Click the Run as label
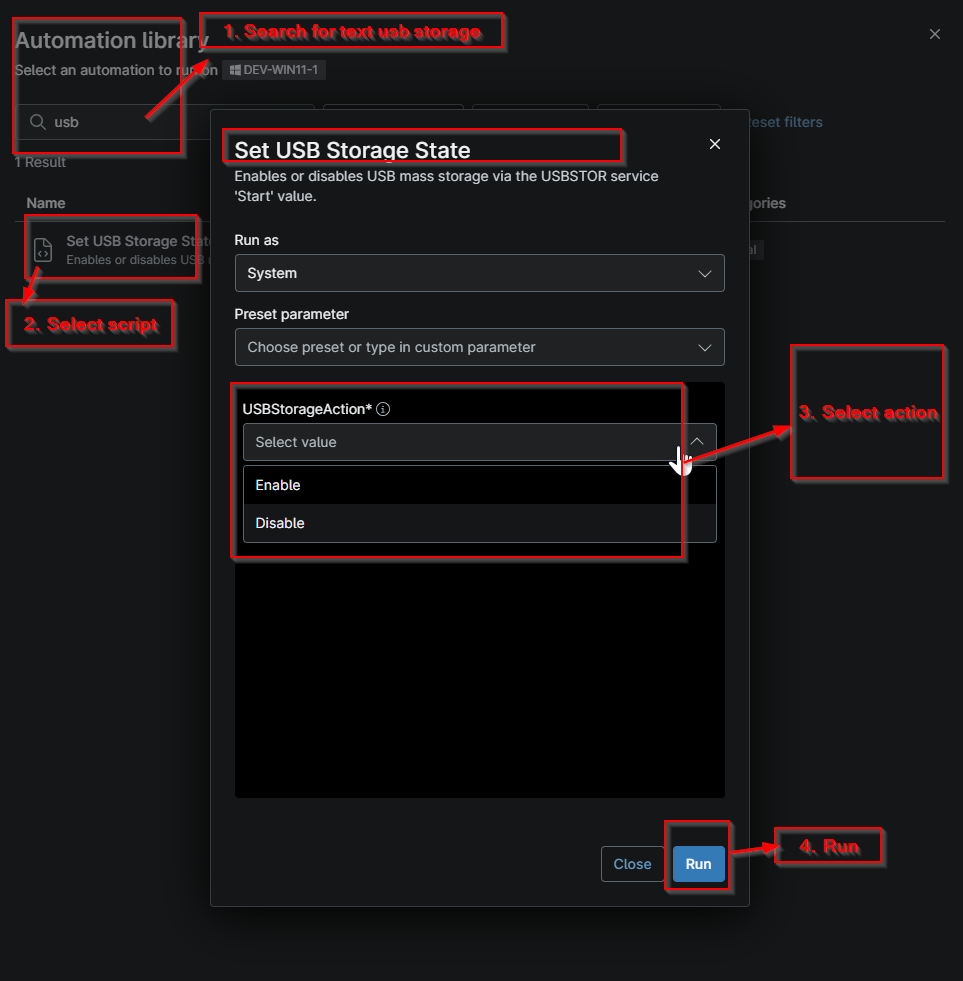963x981 pixels. (x=257, y=240)
